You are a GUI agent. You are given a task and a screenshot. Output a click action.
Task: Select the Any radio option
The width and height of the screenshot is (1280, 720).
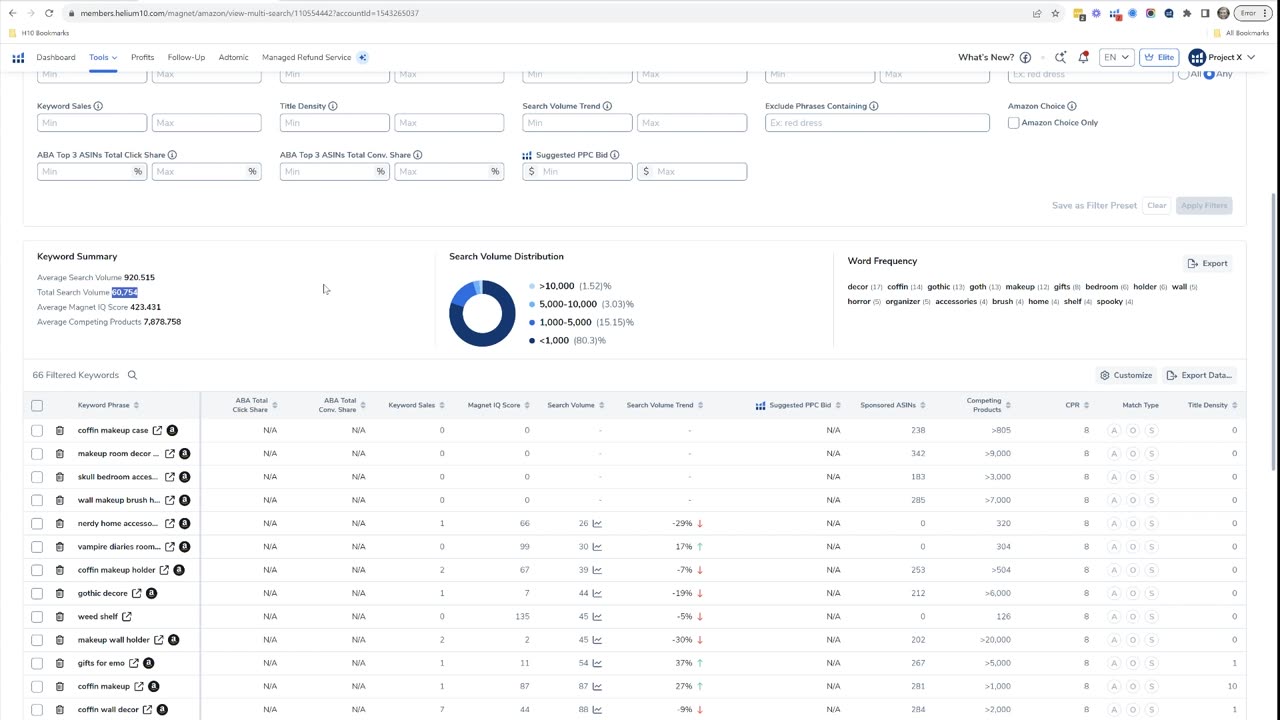click(x=1209, y=74)
